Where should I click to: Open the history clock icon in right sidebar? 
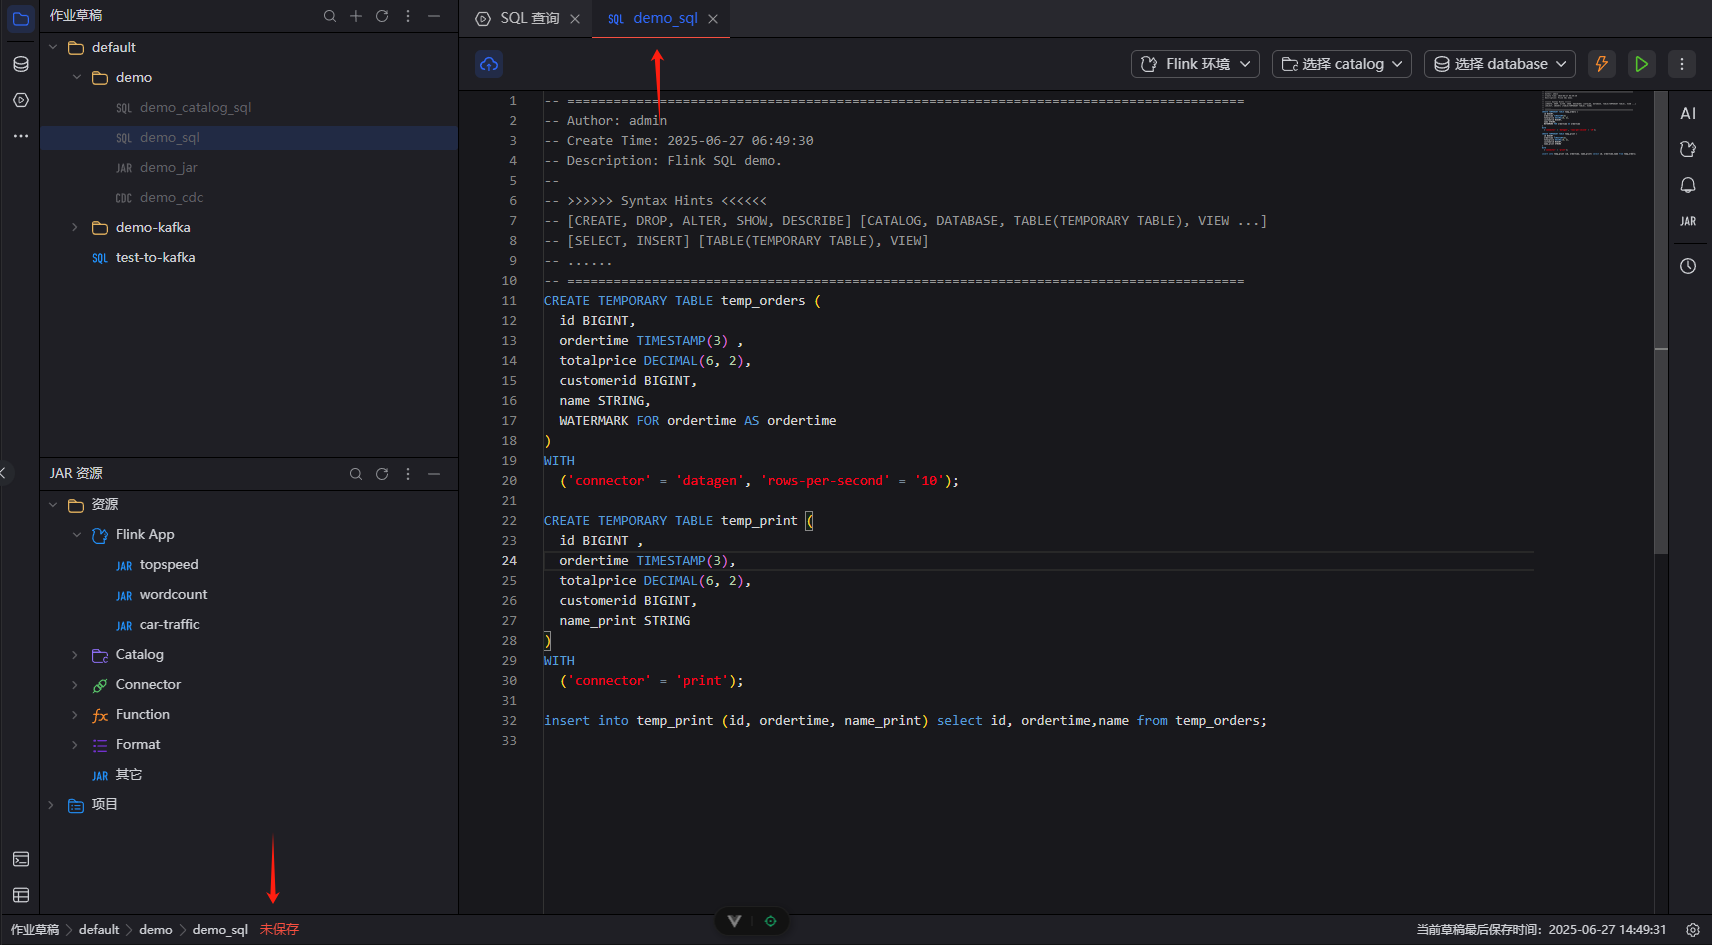[1688, 266]
